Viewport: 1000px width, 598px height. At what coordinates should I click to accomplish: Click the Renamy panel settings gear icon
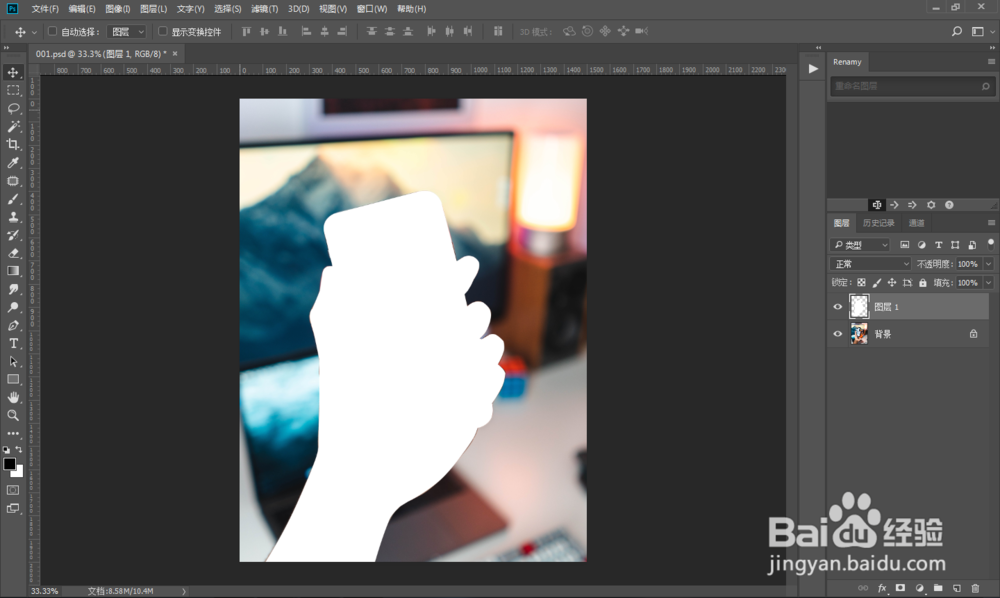coord(930,205)
